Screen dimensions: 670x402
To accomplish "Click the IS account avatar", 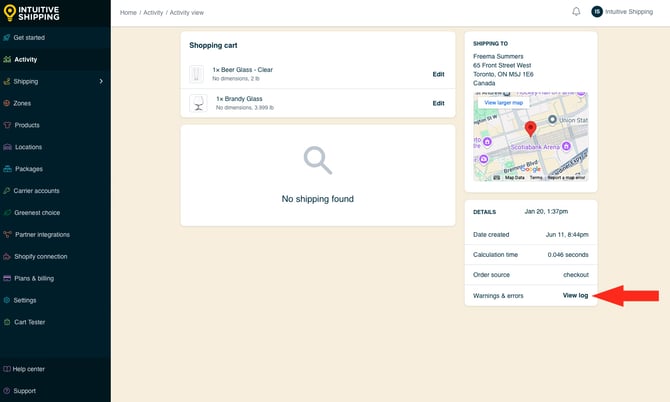I will point(597,12).
